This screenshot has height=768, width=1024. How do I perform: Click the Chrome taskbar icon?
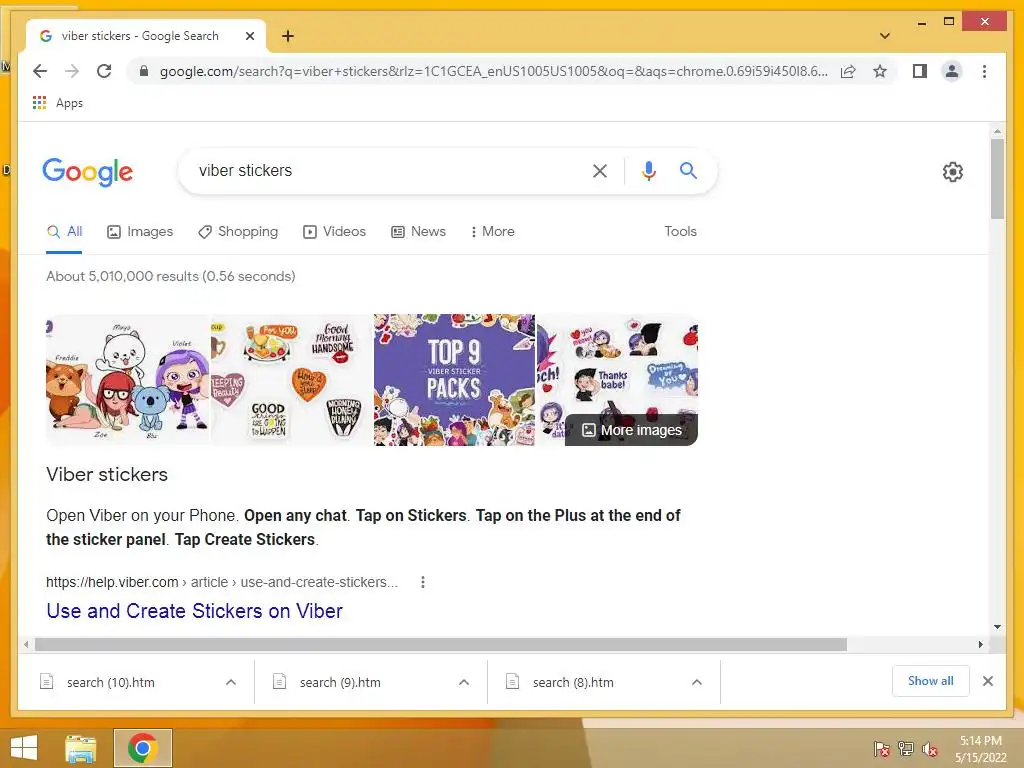[143, 748]
